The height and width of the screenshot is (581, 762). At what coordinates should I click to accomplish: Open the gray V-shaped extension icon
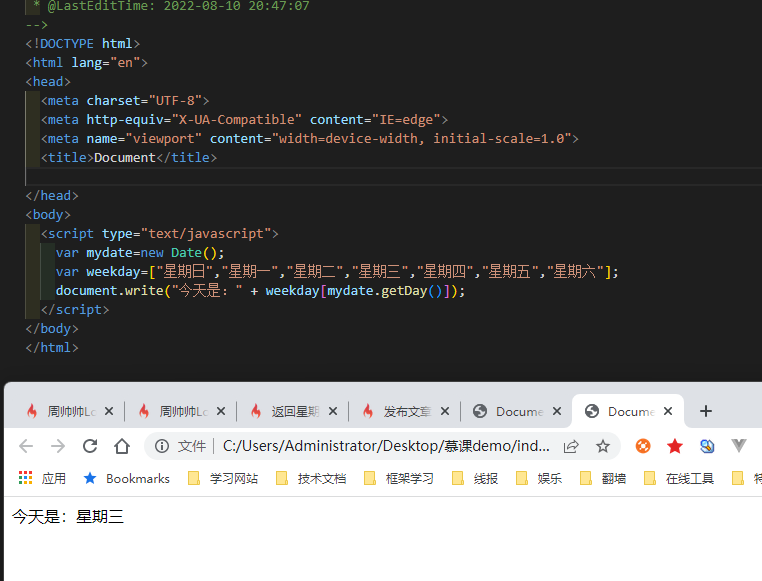click(739, 445)
